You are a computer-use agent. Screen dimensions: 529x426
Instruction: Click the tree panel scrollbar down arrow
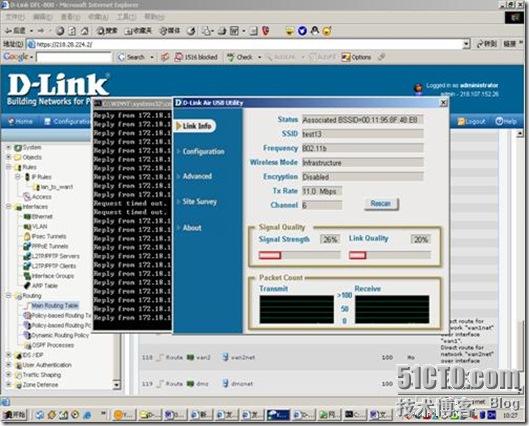116,385
